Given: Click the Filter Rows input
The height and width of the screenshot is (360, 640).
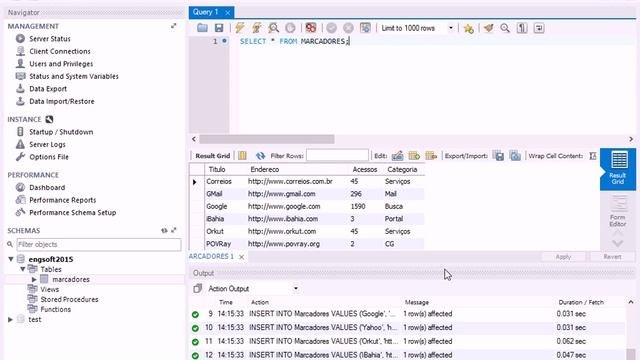Looking at the screenshot, I should (337, 156).
